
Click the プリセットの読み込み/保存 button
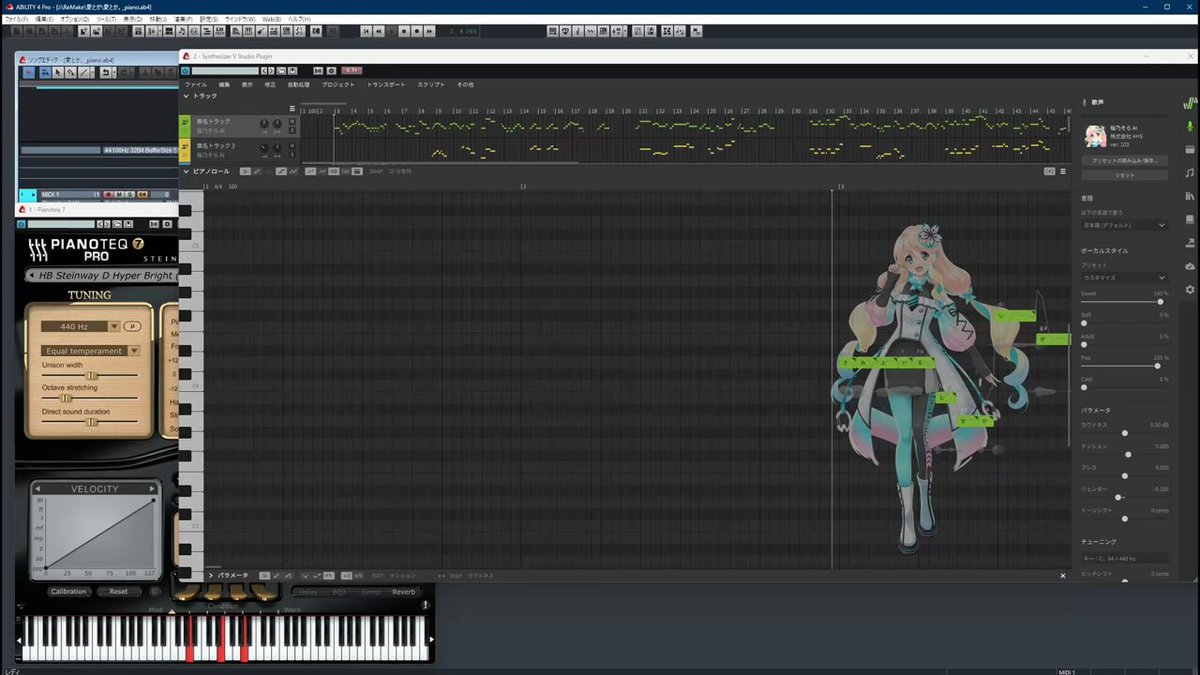(x=1124, y=160)
